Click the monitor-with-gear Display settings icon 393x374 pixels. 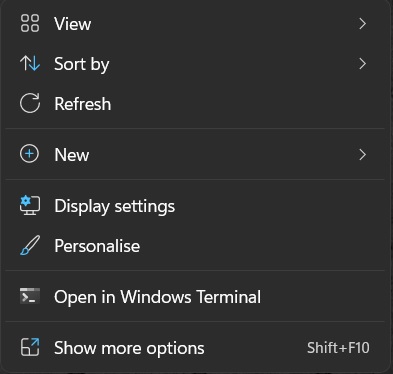click(x=30, y=205)
